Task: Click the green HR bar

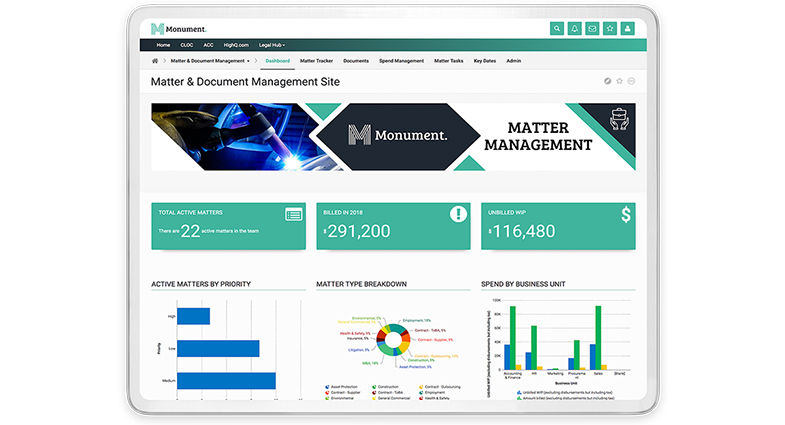Action: click(534, 348)
